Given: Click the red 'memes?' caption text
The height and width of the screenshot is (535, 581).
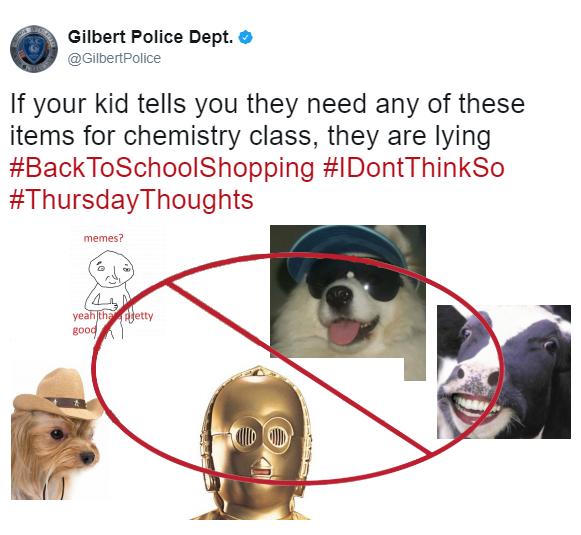Looking at the screenshot, I should [103, 238].
